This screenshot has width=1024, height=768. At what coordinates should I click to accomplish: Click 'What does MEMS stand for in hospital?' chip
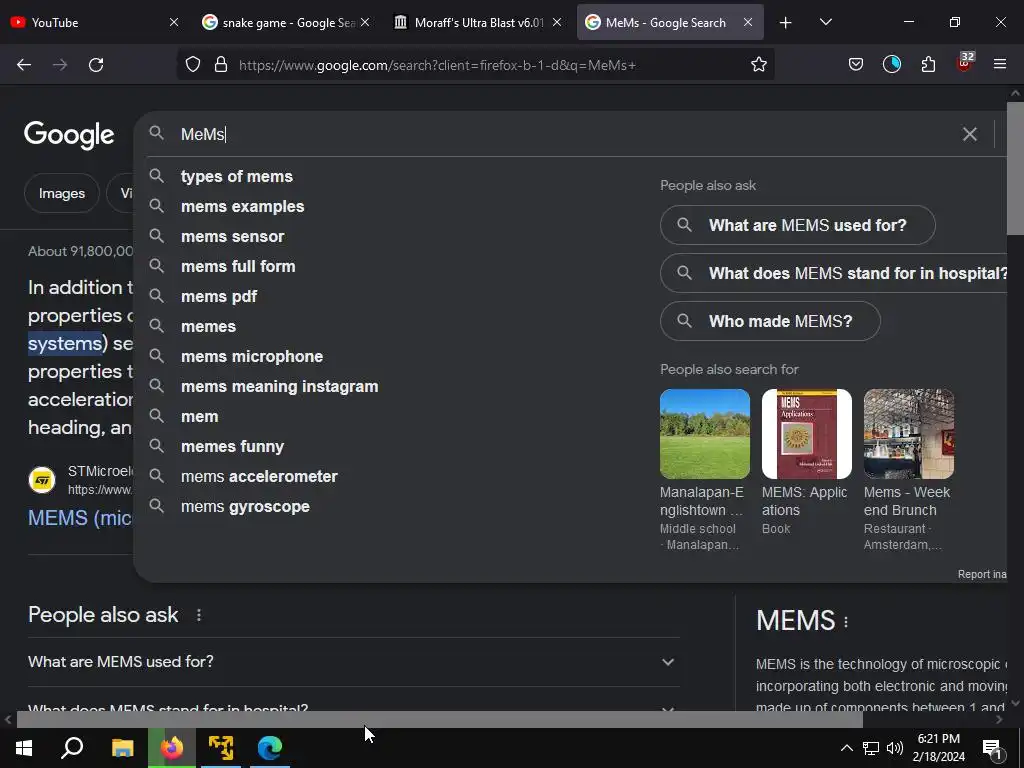click(x=834, y=273)
